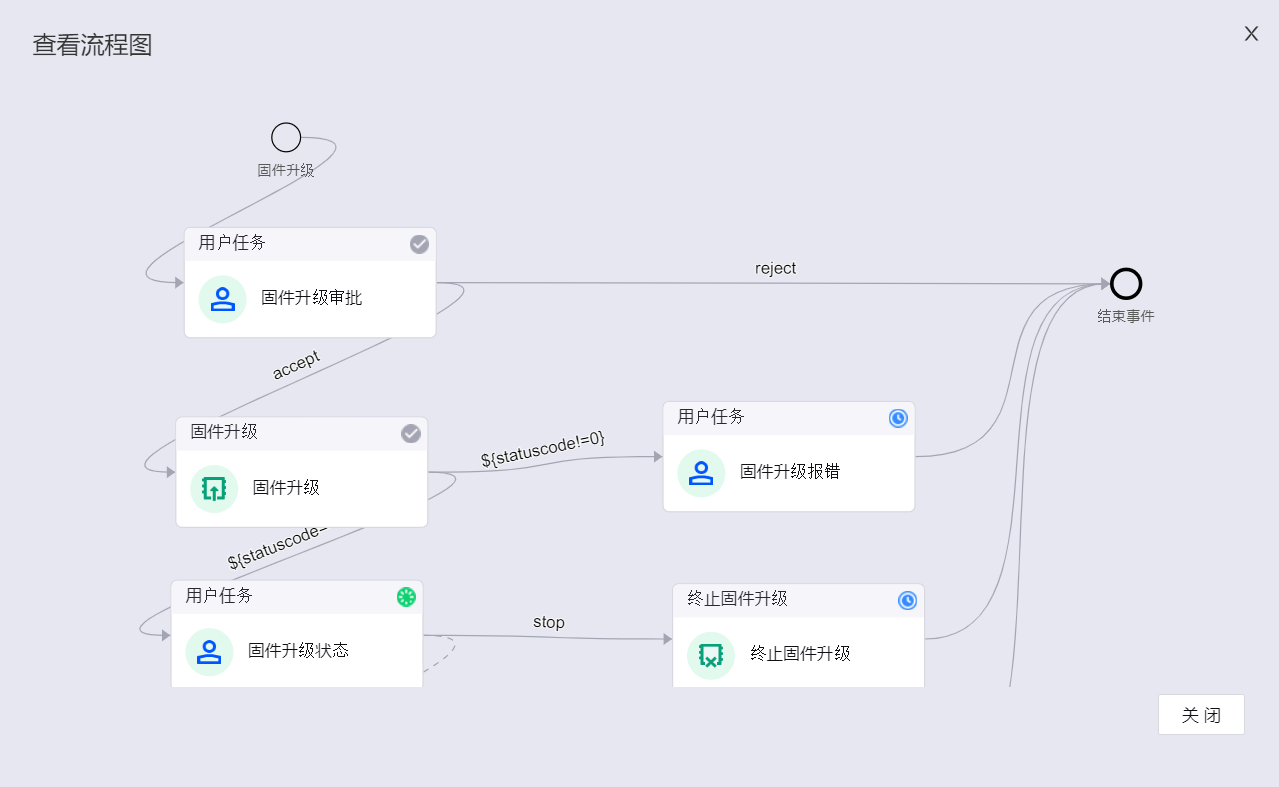
Task: Click user icon in 固件升级状态 node
Action: point(209,652)
